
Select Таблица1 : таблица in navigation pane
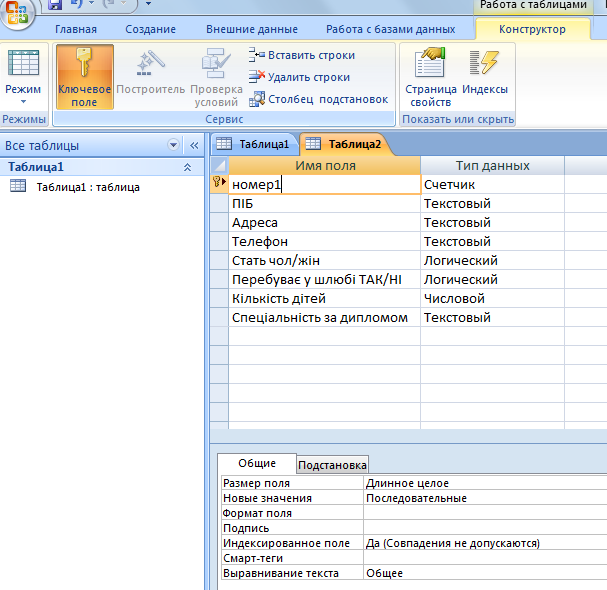tap(88, 187)
